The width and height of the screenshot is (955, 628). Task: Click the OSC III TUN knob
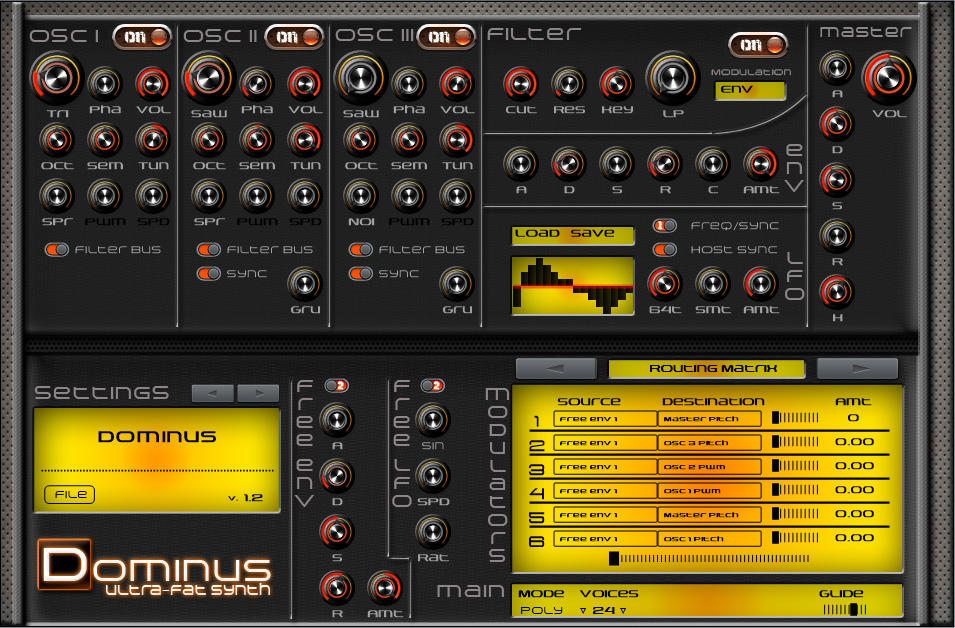(x=456, y=139)
